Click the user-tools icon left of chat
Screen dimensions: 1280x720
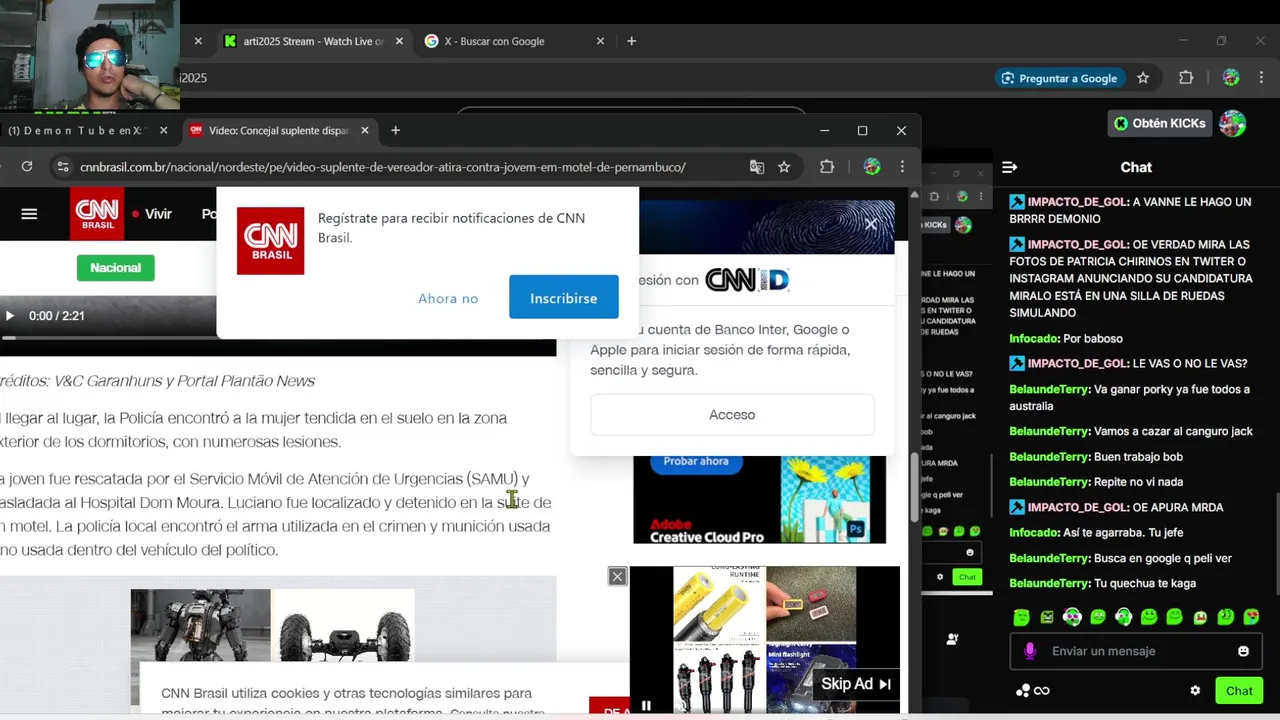(x=952, y=639)
